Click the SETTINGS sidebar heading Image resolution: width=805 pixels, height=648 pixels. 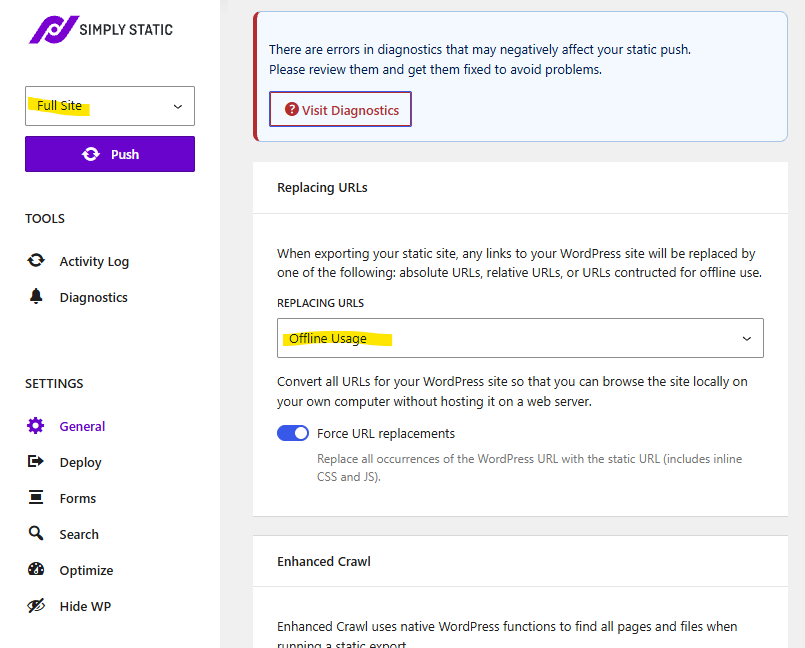click(54, 384)
